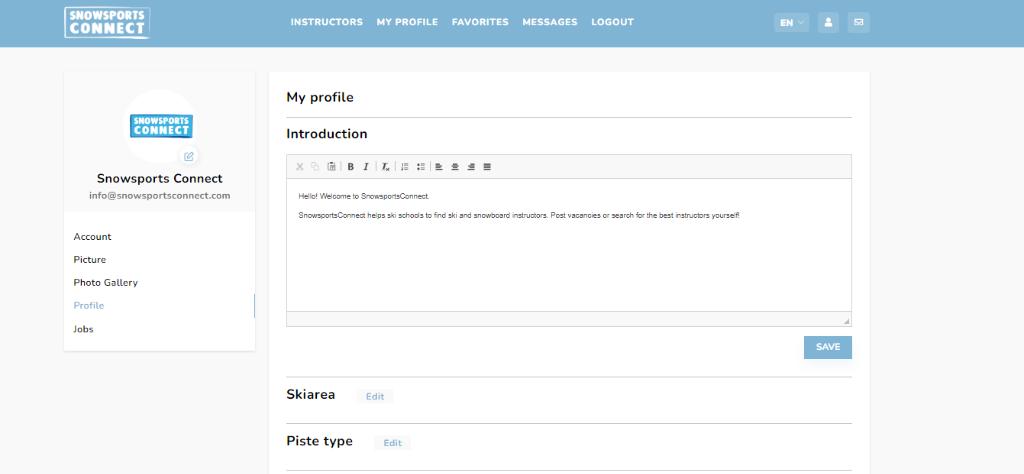Click inside the introduction text editor
This screenshot has height=474, width=1024.
568,260
